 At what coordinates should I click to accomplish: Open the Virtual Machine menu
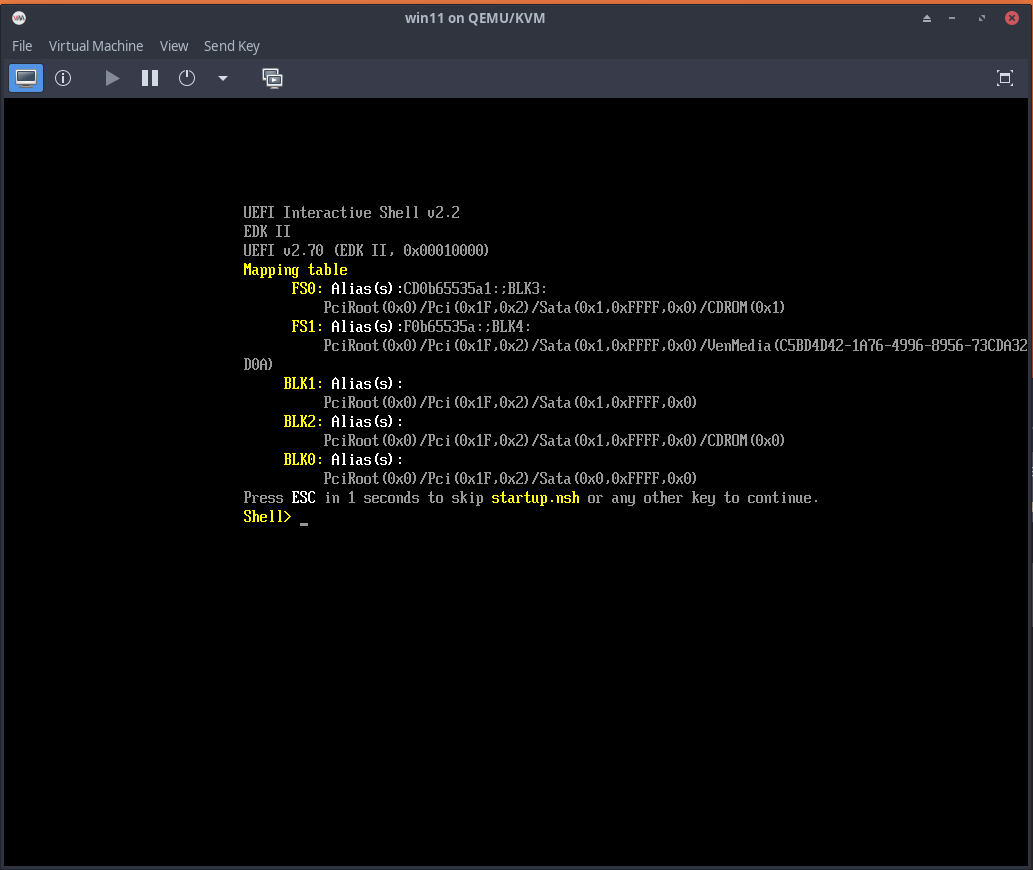coord(96,46)
